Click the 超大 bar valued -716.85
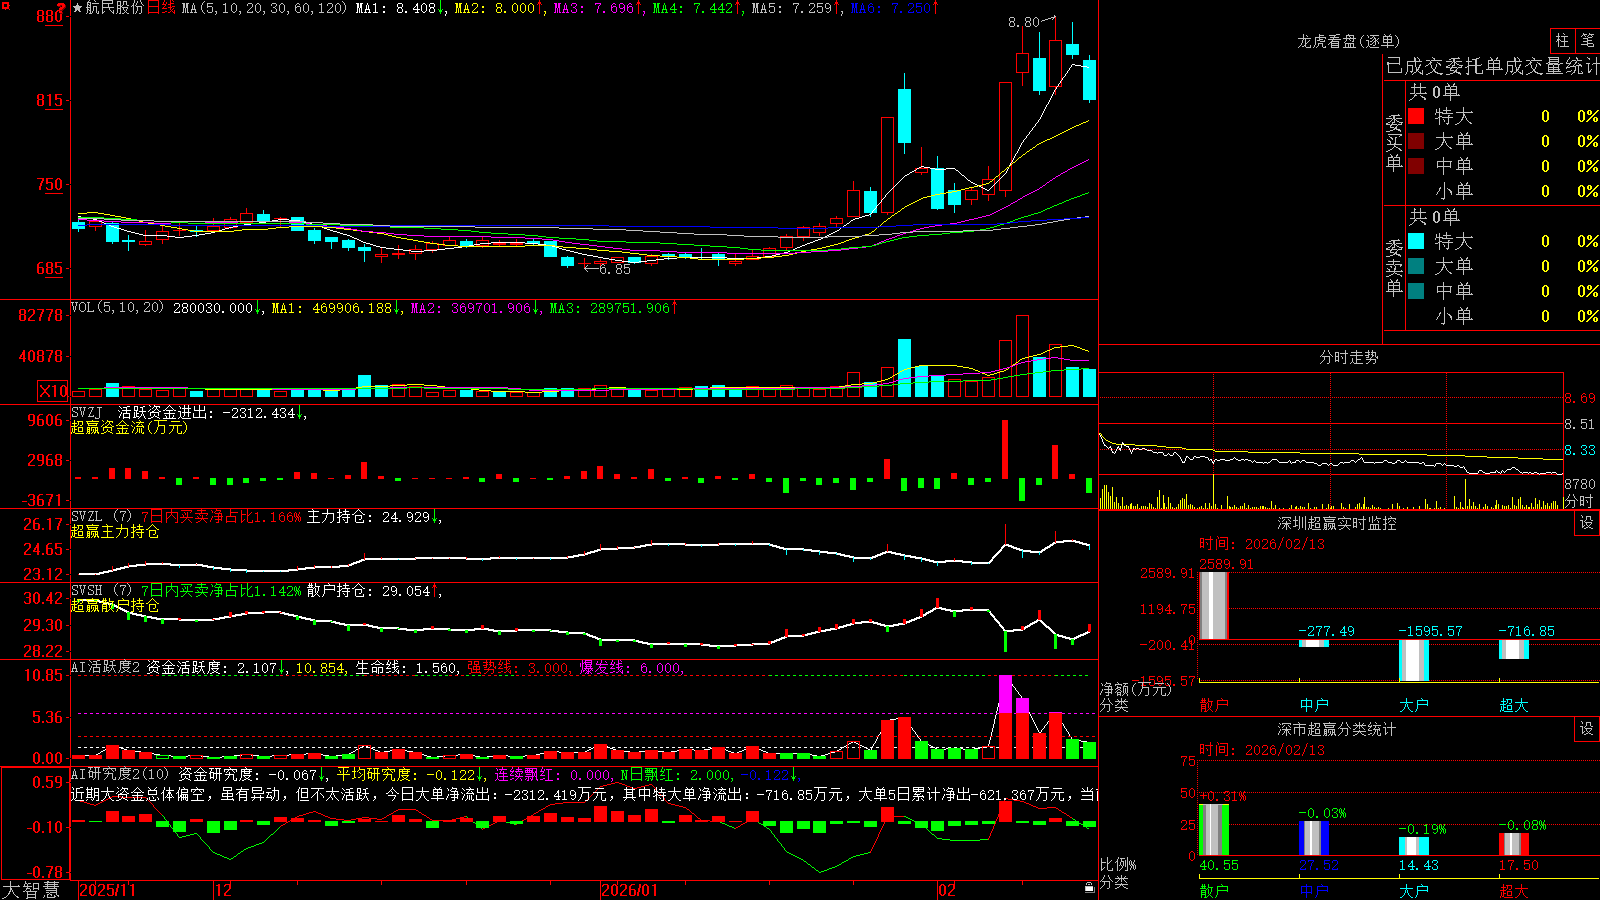This screenshot has height=900, width=1600. [x=1514, y=649]
